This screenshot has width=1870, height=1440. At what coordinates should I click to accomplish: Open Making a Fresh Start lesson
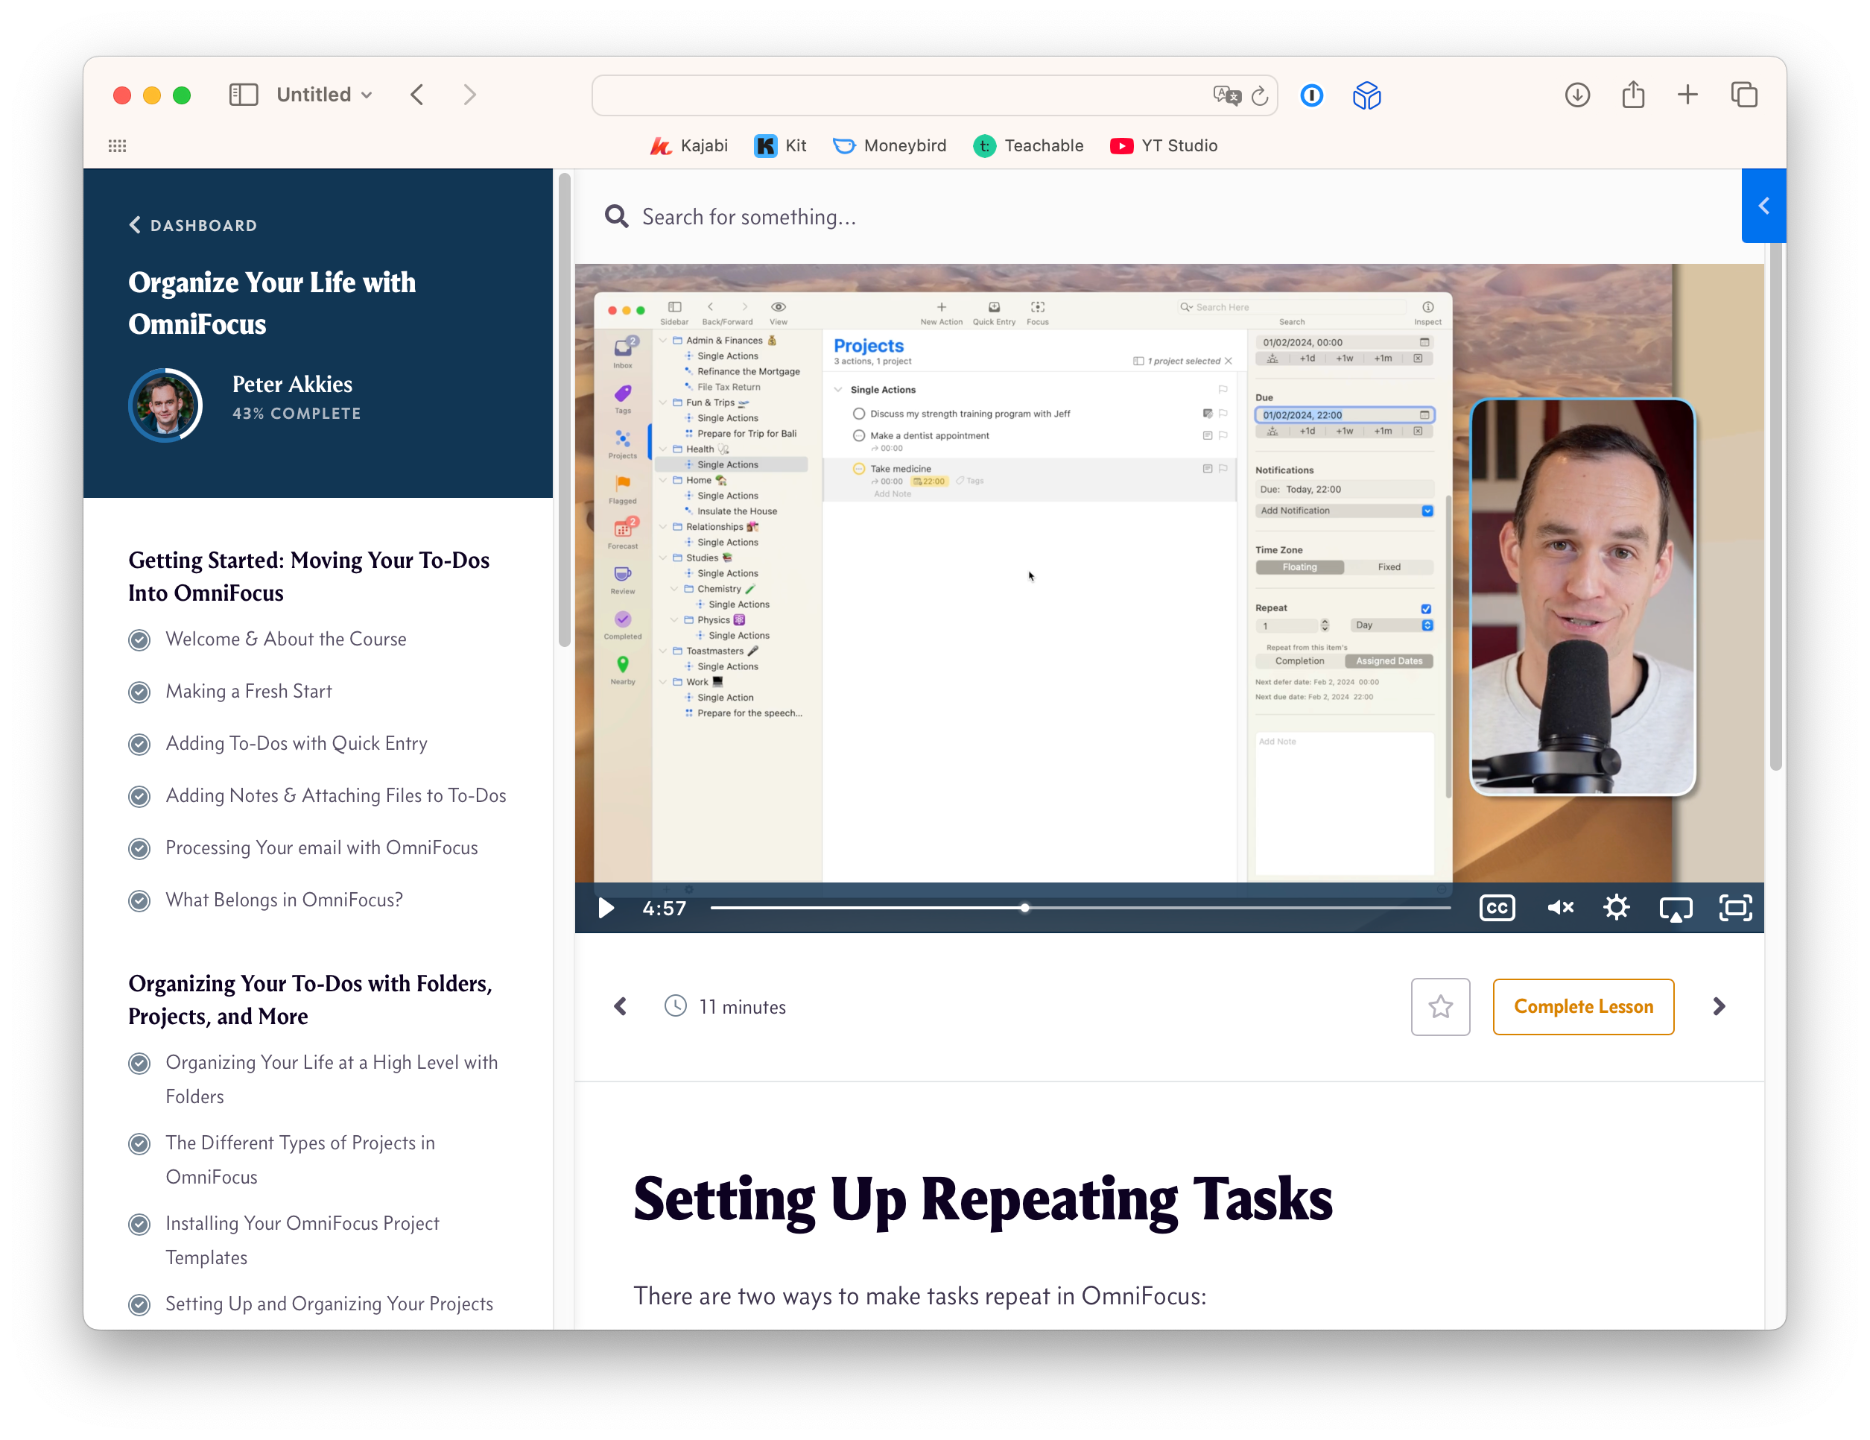click(248, 692)
